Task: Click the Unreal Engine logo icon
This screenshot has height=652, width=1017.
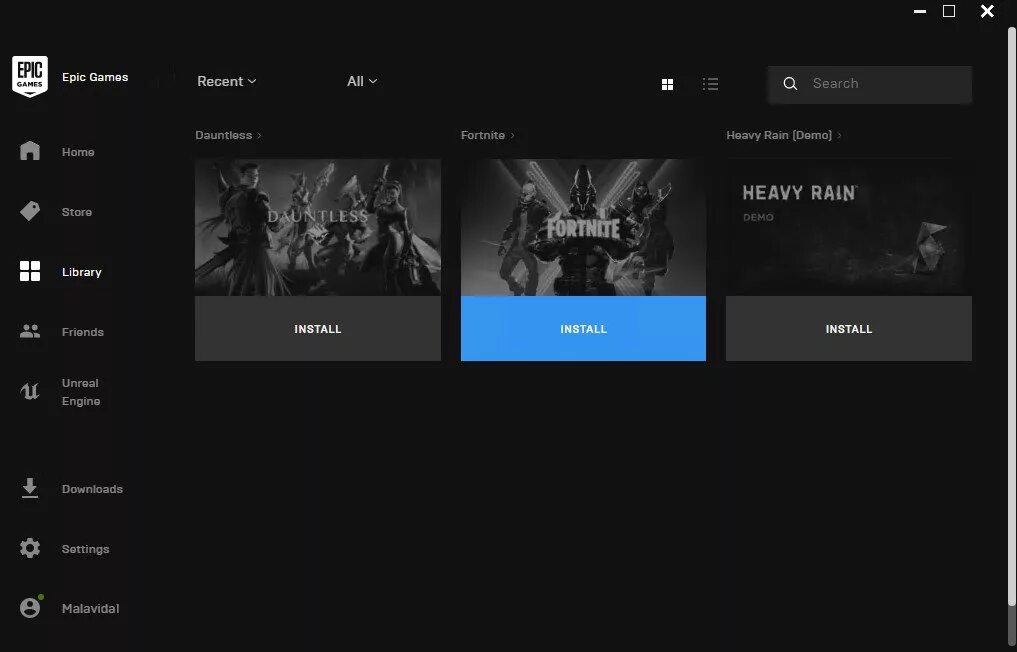Action: pos(30,391)
